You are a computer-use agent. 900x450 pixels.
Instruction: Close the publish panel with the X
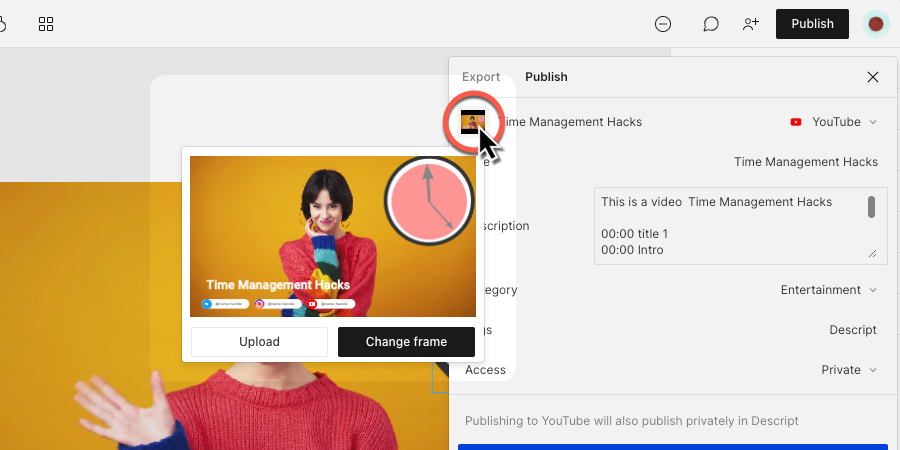872,77
